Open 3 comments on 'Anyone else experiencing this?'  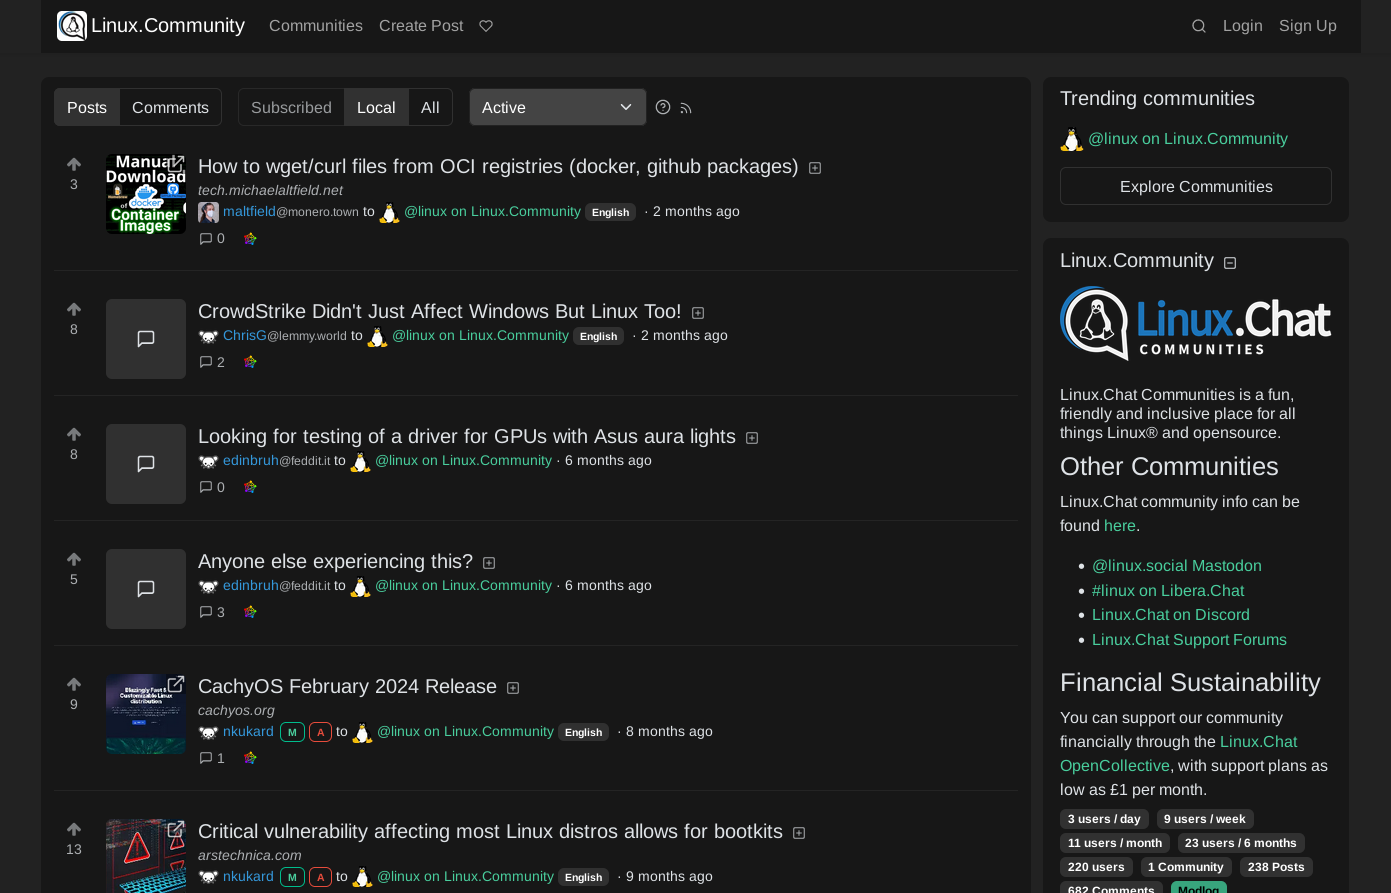(x=212, y=612)
